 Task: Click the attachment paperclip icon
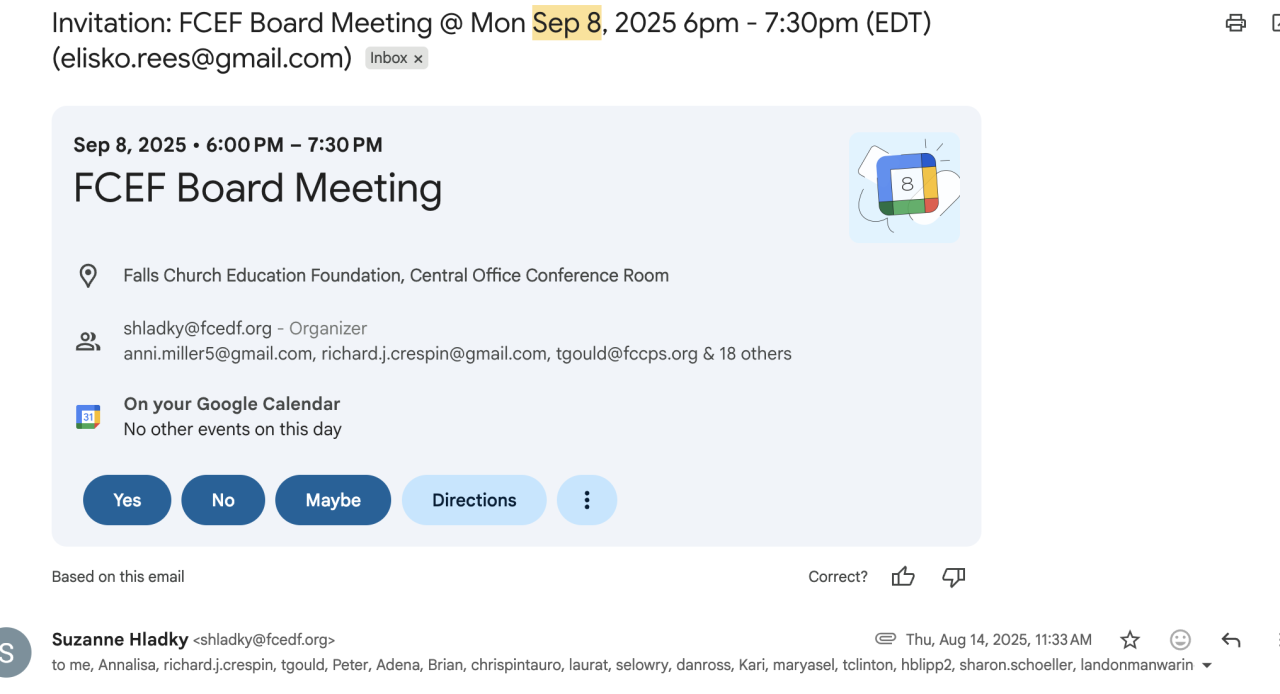click(885, 639)
